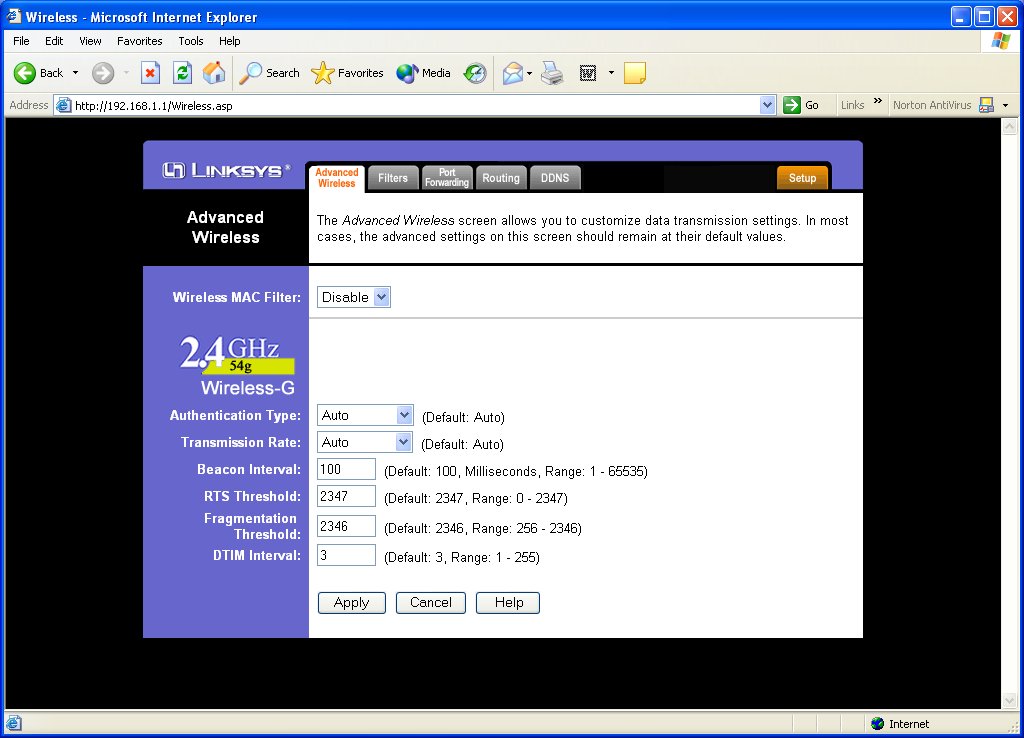Open the Favorites panel

pyautogui.click(x=347, y=72)
